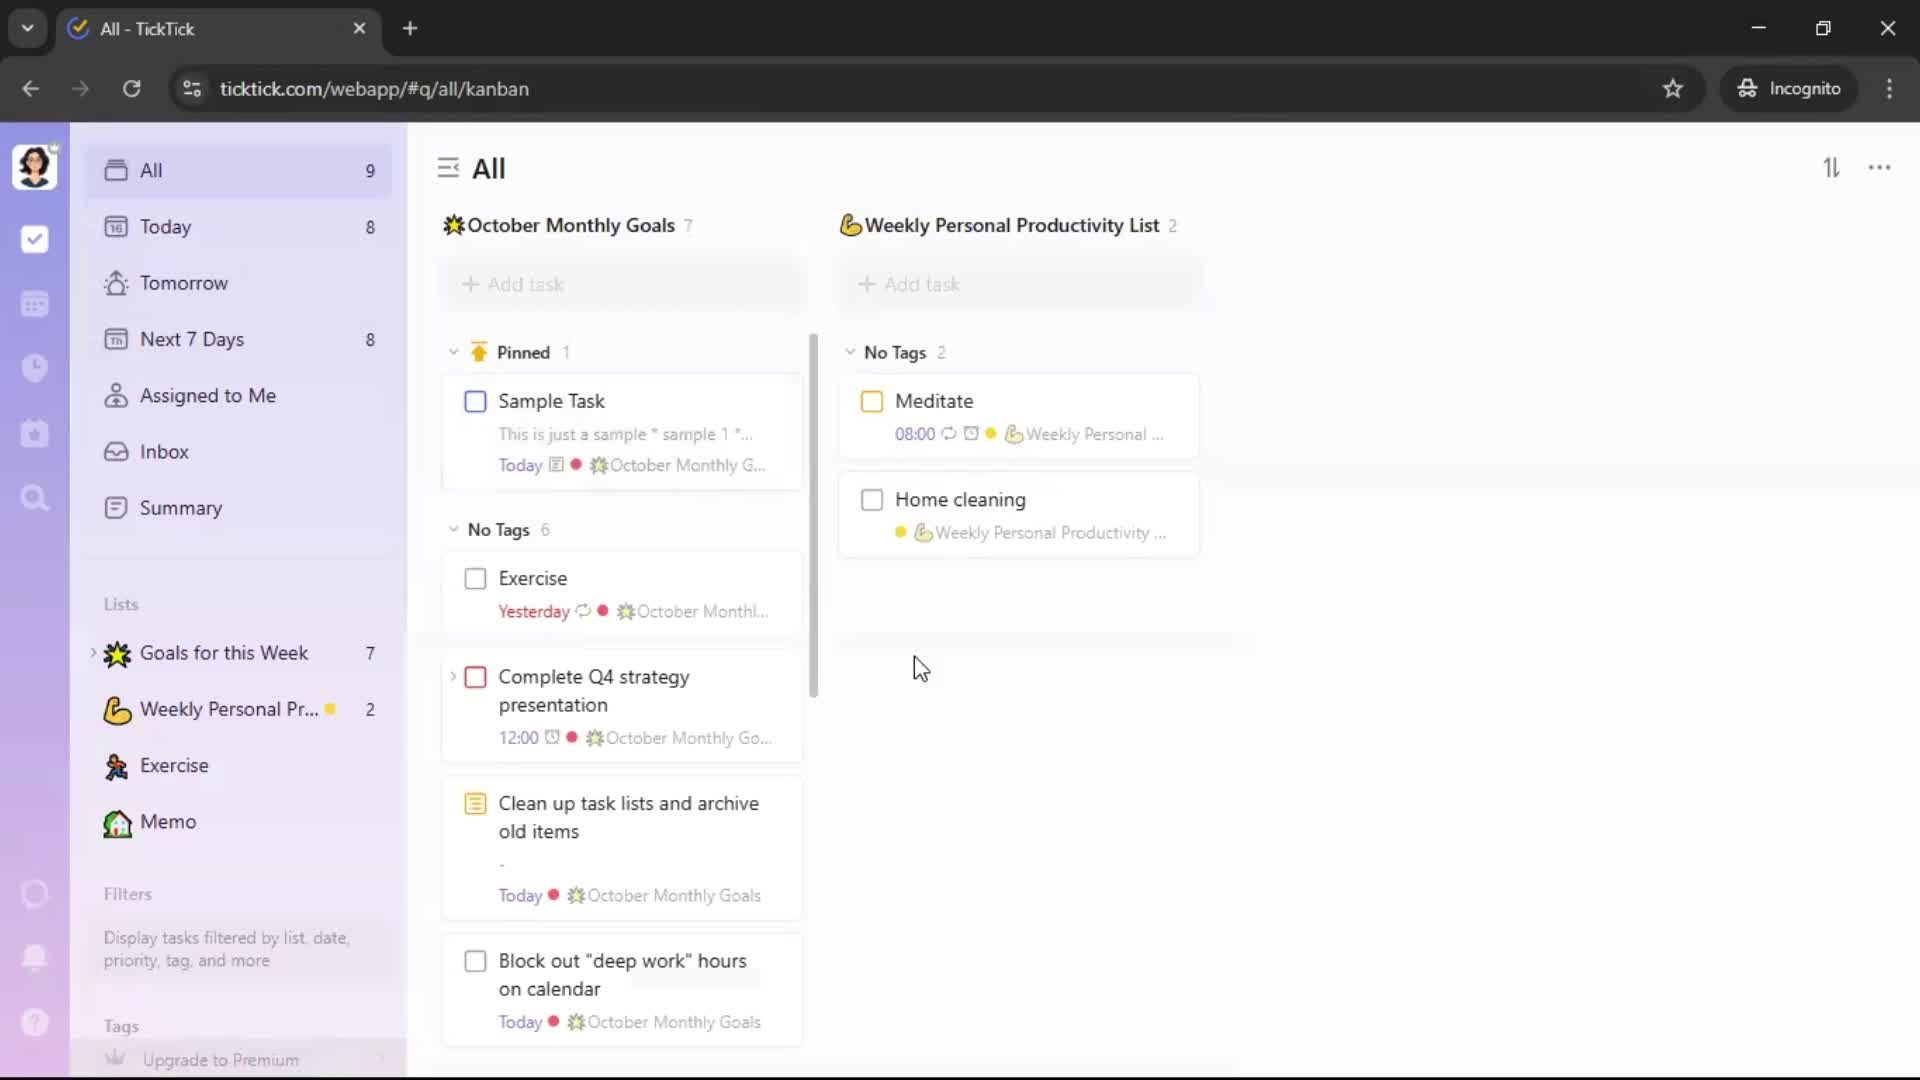Mark Meditate task as complete
Image resolution: width=1920 pixels, height=1080 pixels.
point(871,401)
